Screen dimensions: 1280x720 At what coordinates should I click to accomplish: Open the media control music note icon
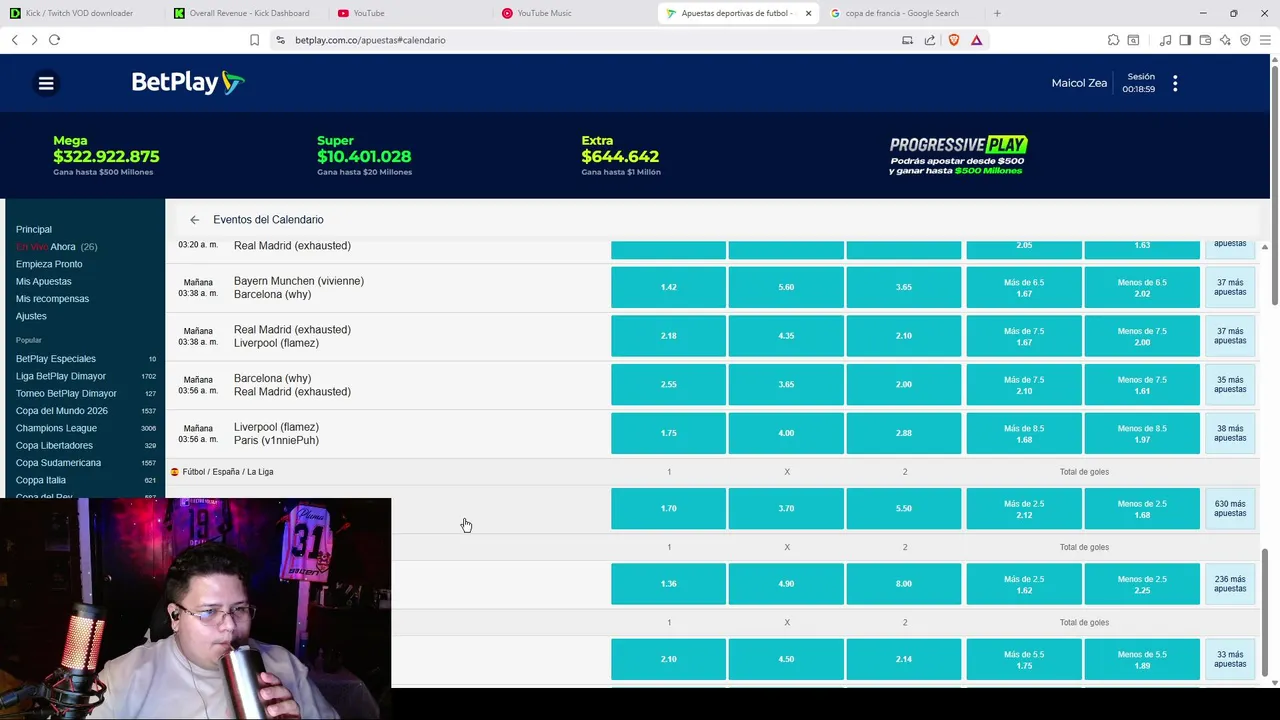click(1166, 40)
